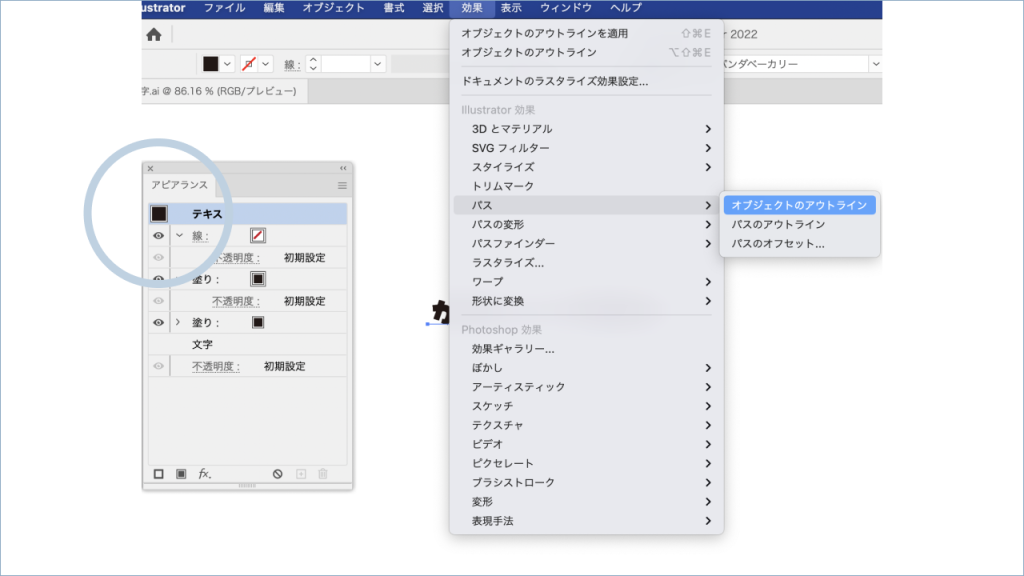Open the Appearance panel options menu
Viewport: 1024px width, 576px height.
342,186
